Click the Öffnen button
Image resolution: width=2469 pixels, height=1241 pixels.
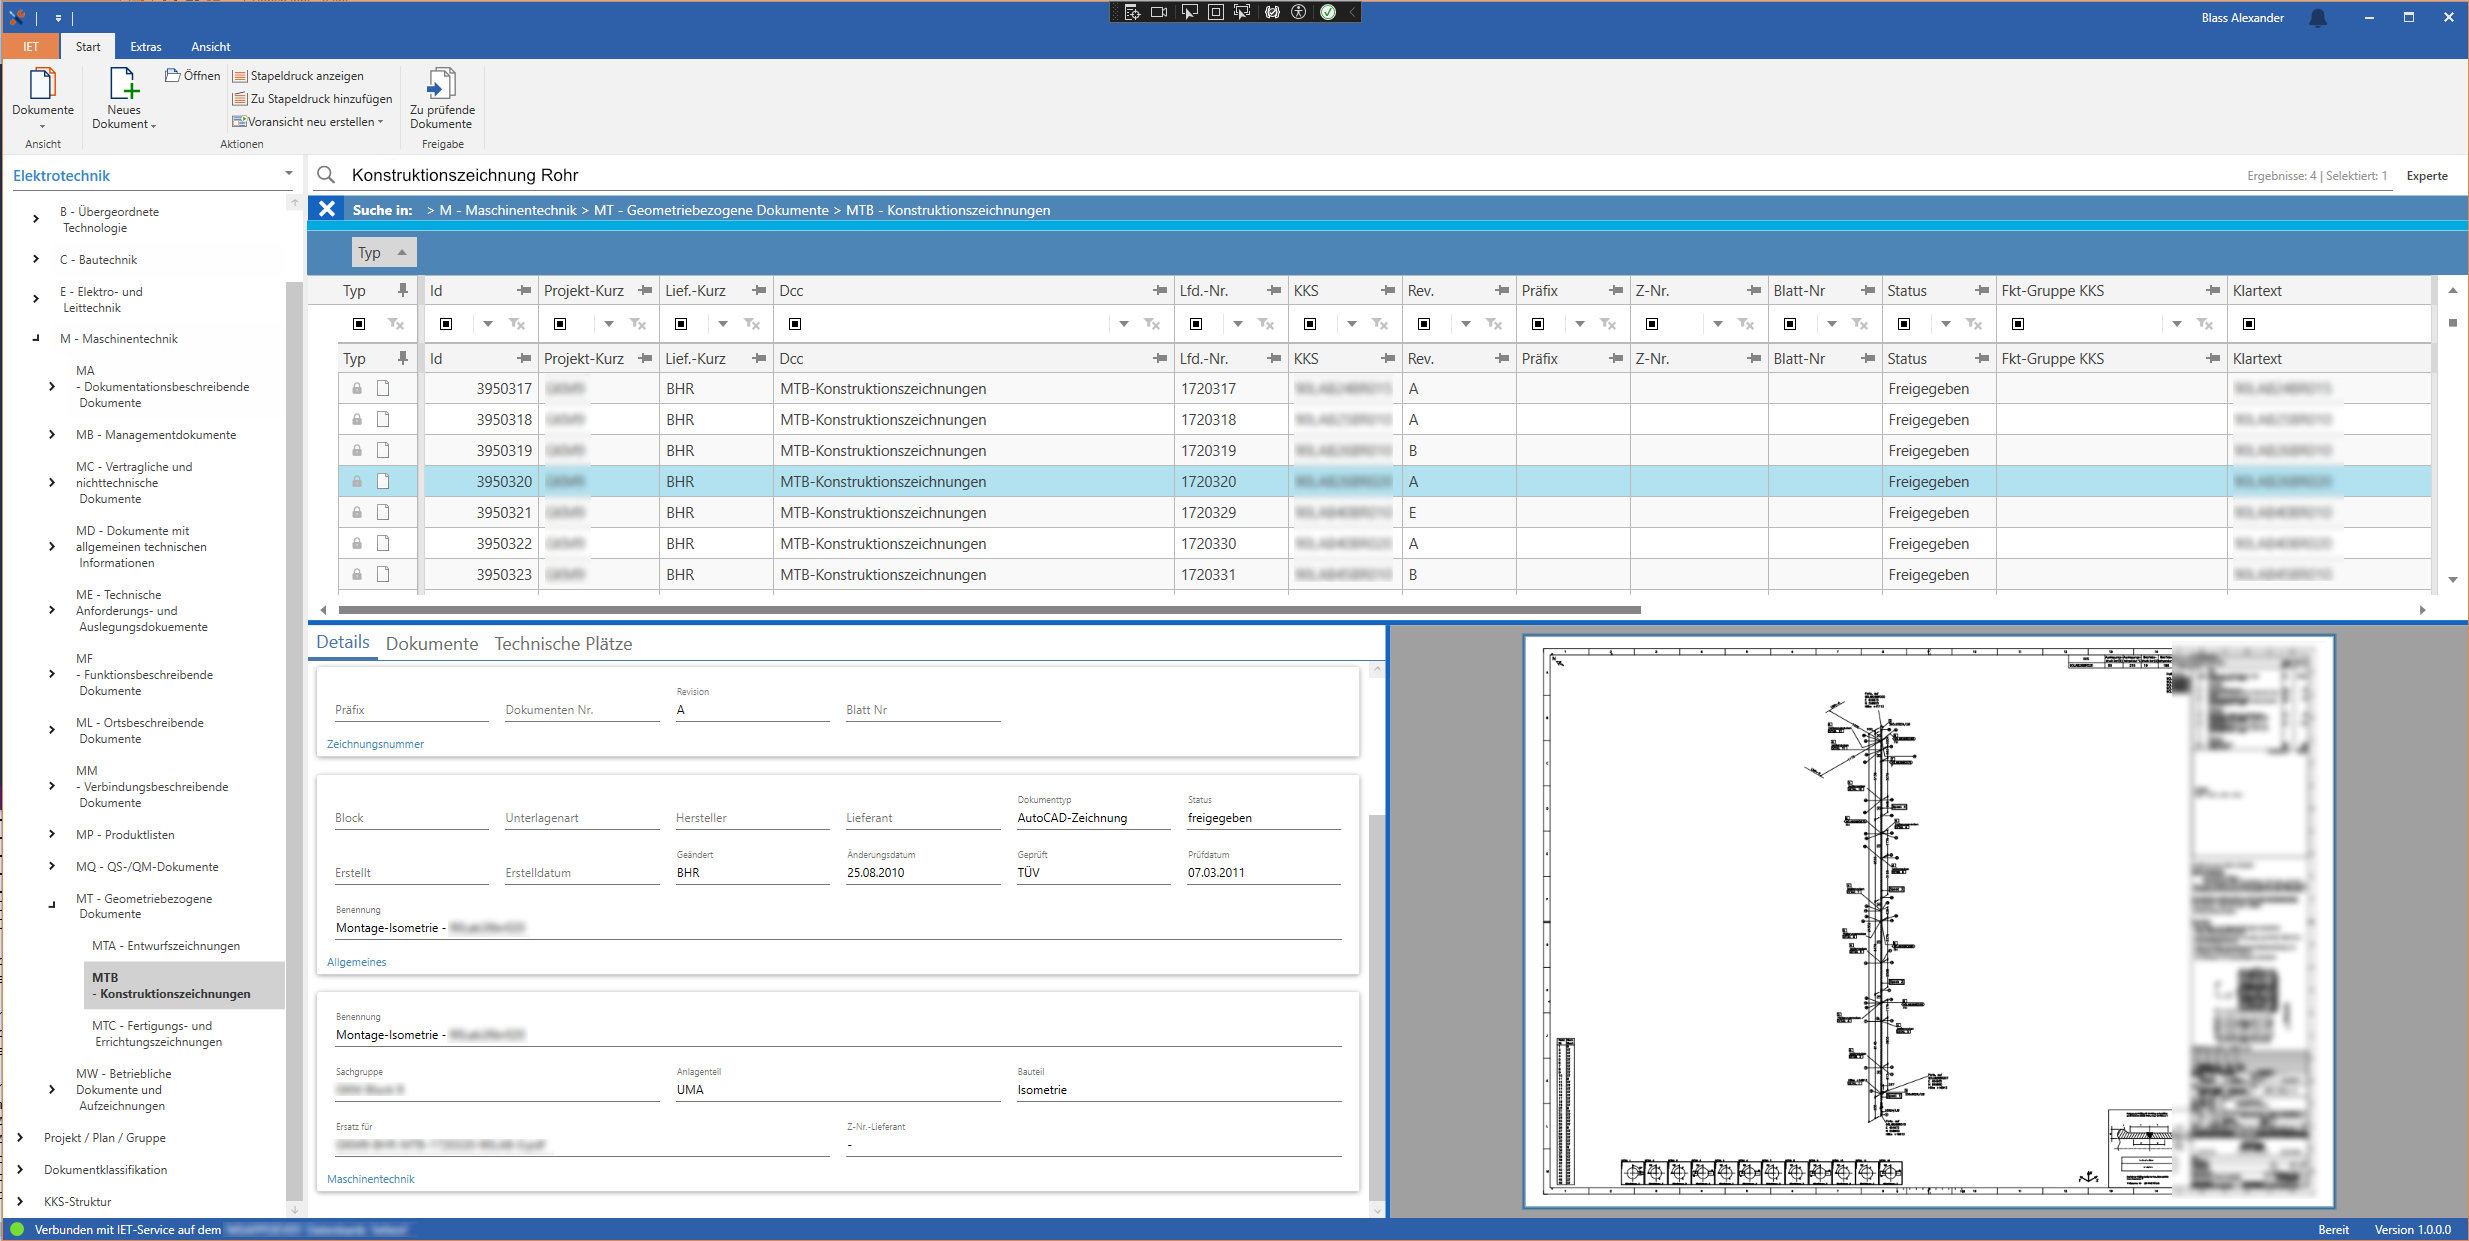[192, 76]
